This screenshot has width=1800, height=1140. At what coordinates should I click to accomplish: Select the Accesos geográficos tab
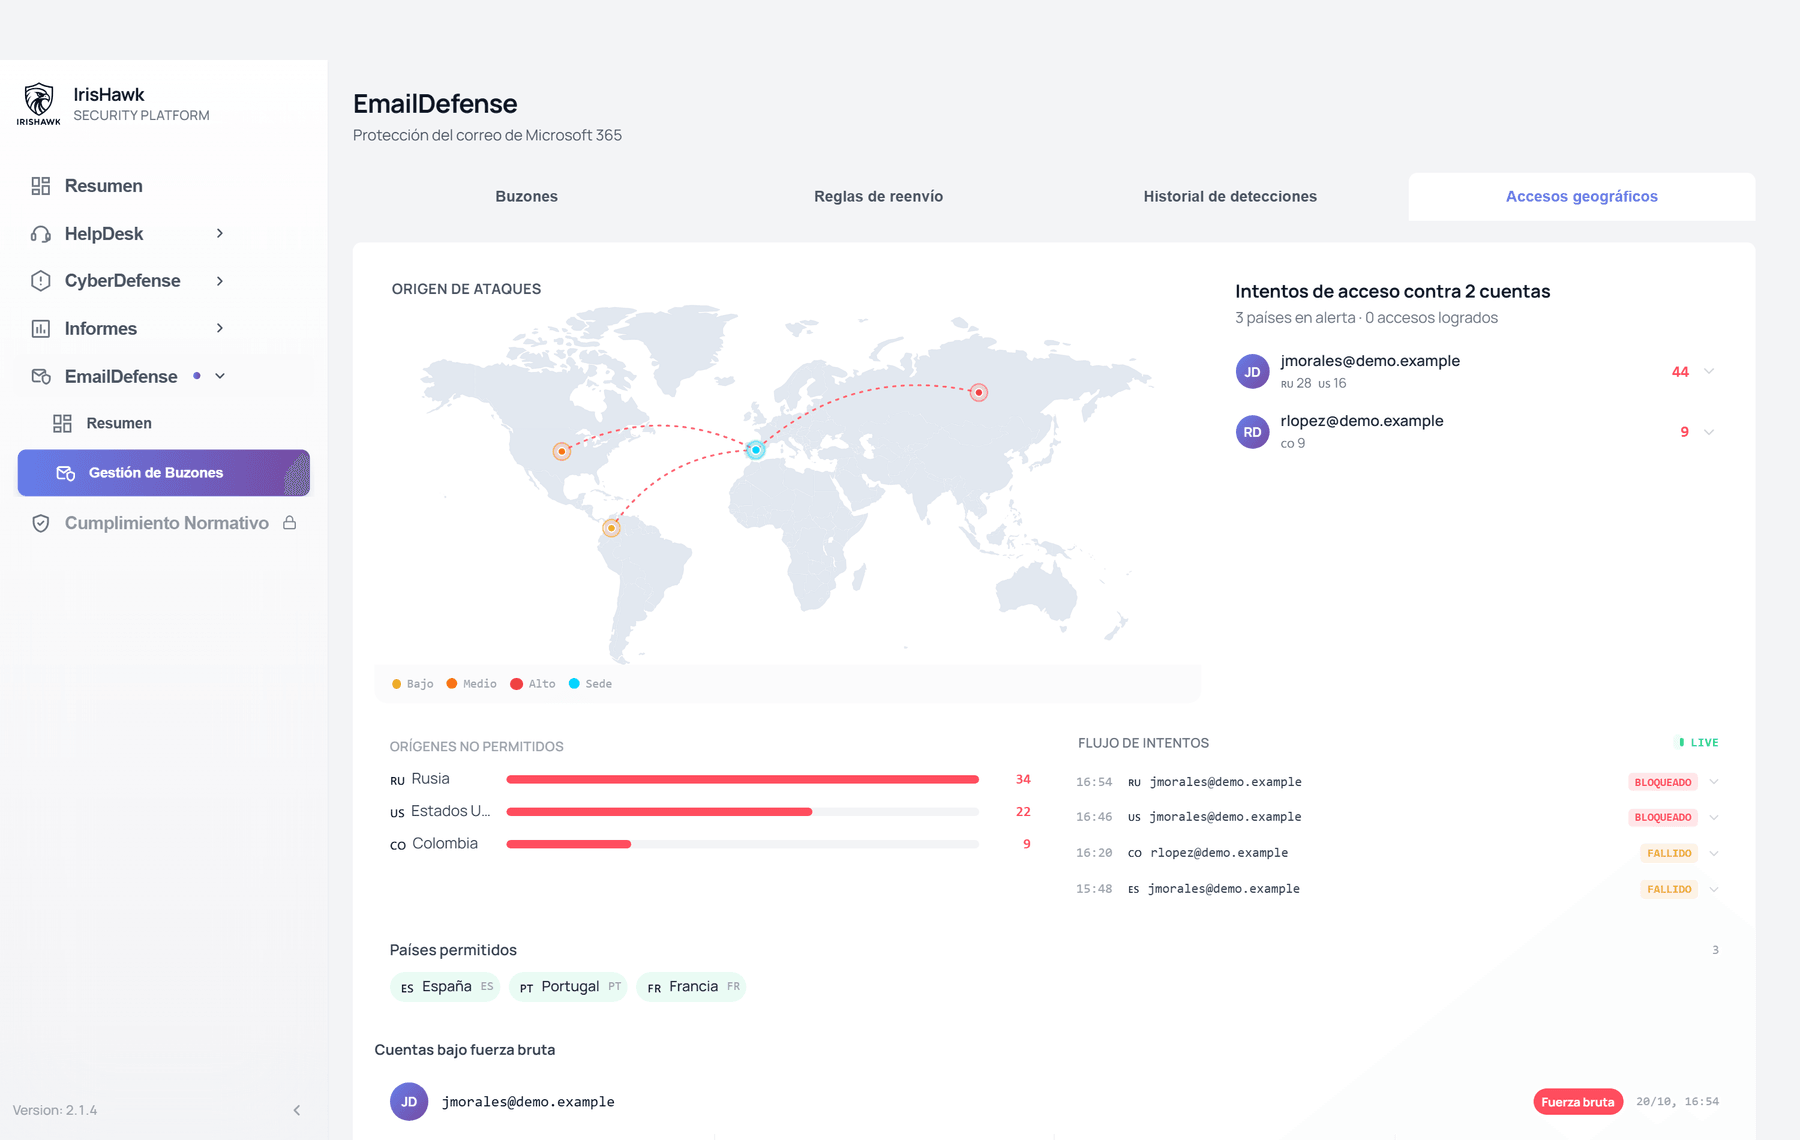tap(1582, 197)
